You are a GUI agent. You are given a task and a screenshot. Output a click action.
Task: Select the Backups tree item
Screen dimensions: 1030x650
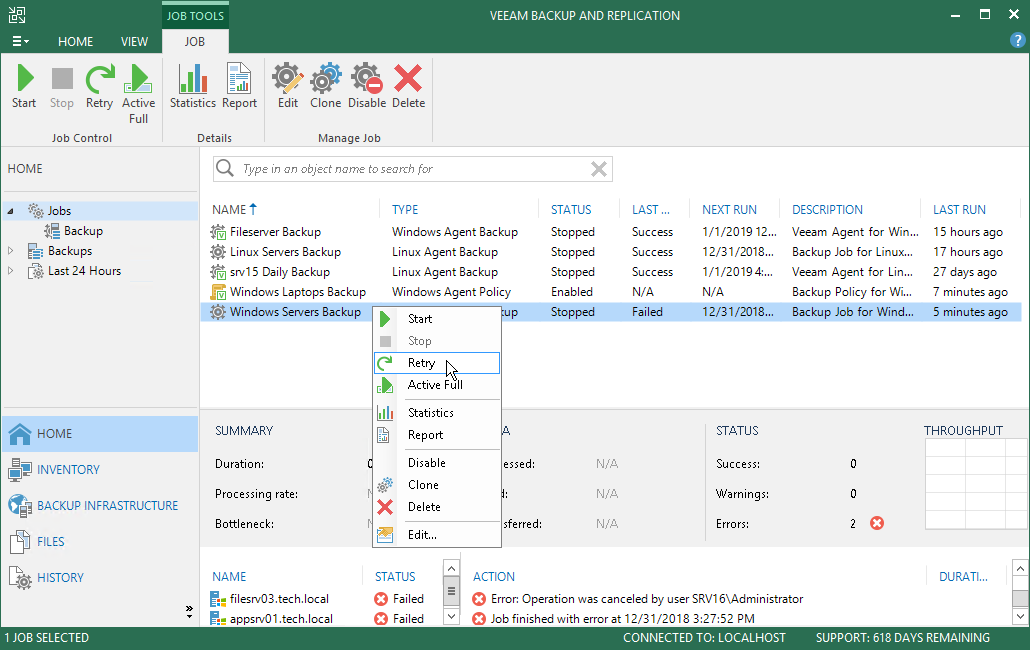click(70, 251)
